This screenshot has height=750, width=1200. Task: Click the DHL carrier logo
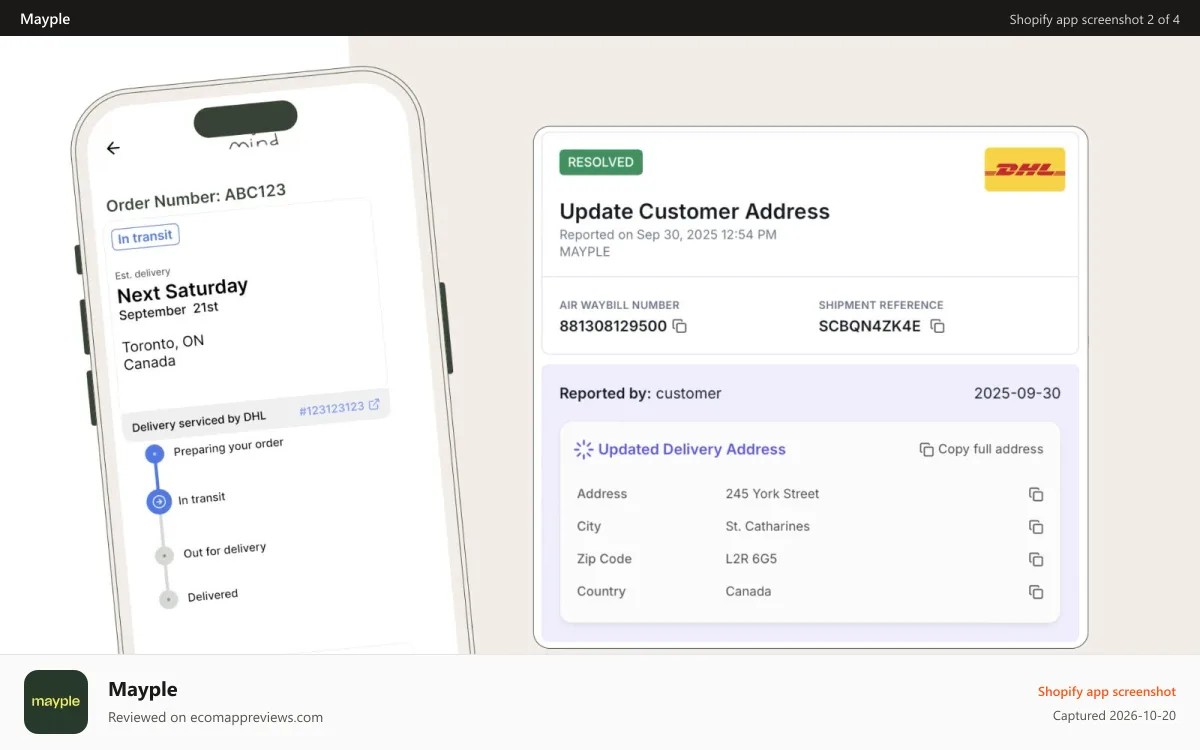click(x=1025, y=169)
